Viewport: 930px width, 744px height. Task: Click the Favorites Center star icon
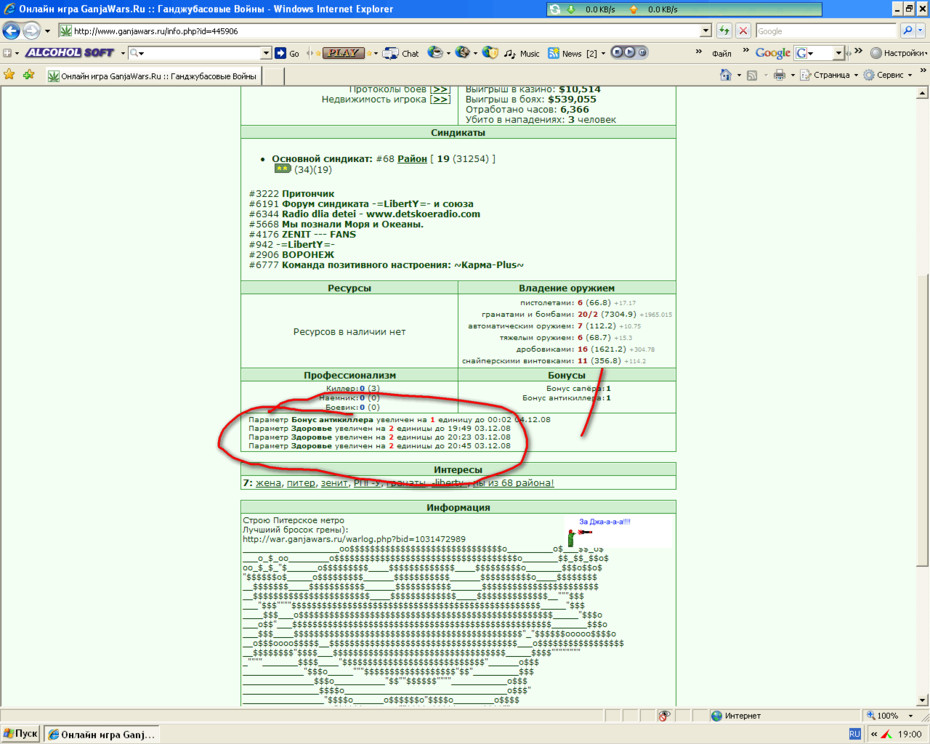(9, 75)
